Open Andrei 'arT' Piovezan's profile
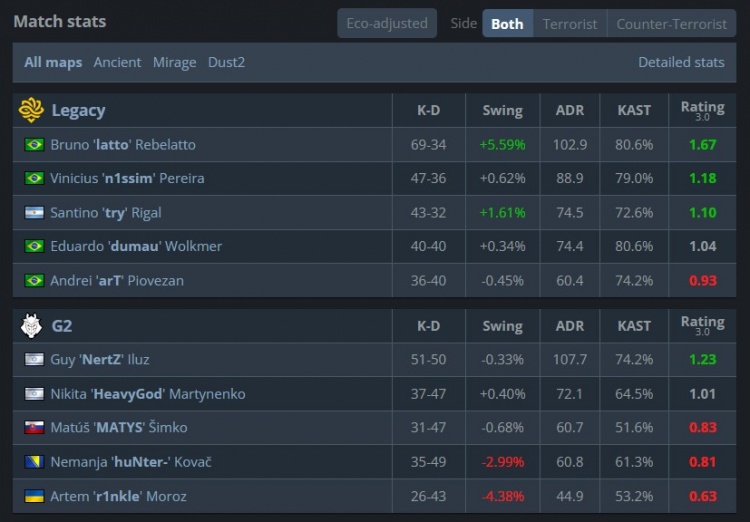The image size is (750, 522). point(117,280)
